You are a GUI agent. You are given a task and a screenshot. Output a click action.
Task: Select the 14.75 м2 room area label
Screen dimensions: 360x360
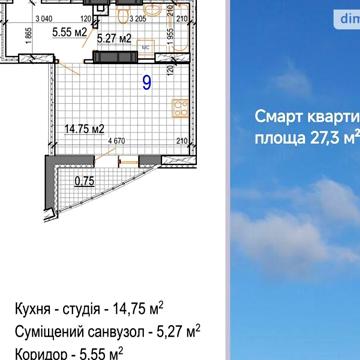click(x=84, y=129)
